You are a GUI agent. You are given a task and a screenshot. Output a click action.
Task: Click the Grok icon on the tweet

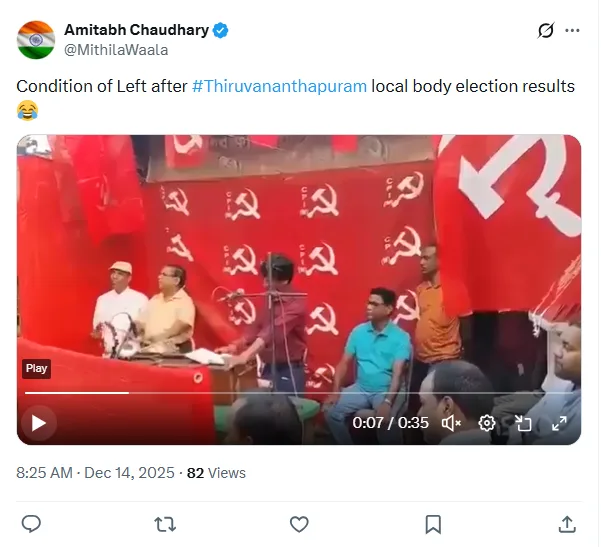tap(545, 30)
